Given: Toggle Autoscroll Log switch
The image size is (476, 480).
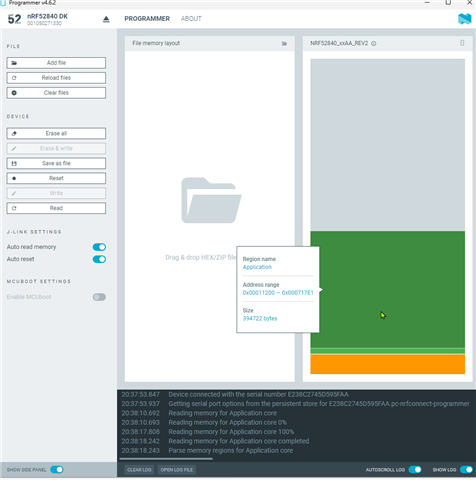Looking at the screenshot, I should click(x=415, y=470).
